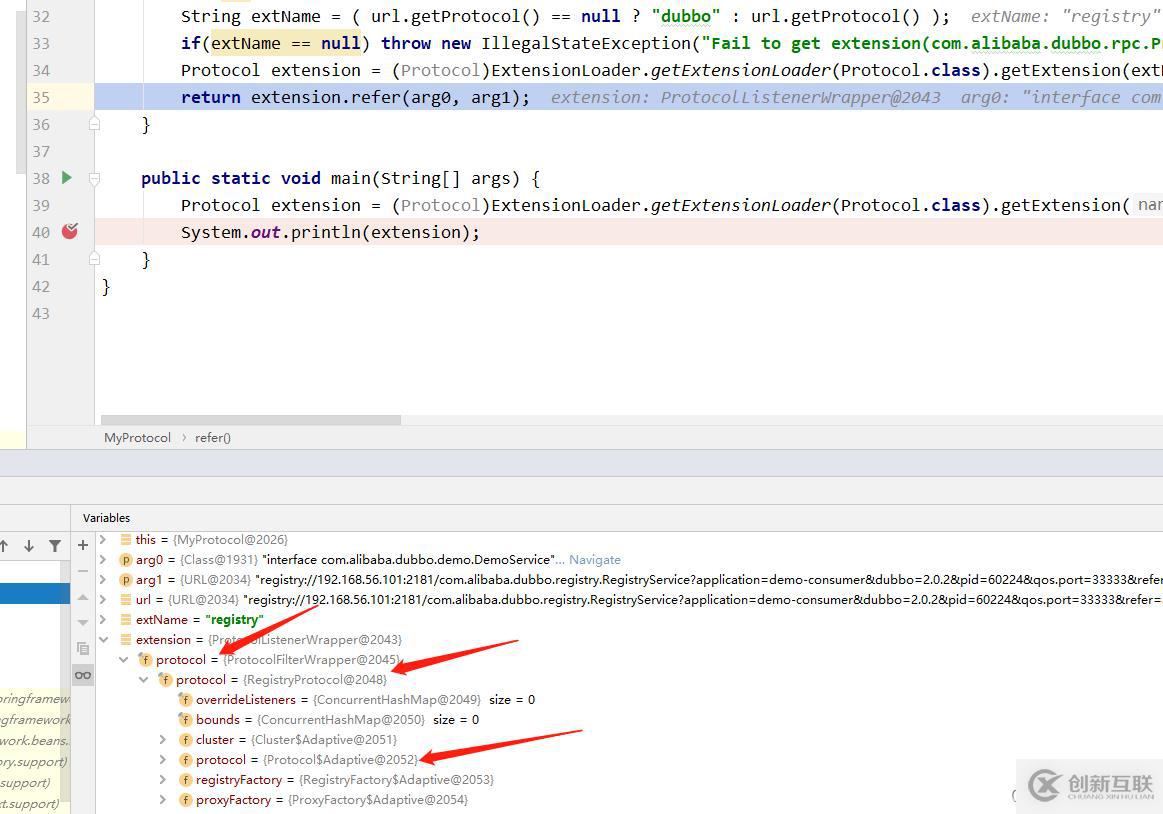Click the up arrow previous frame icon
The image size is (1163, 814).
[x=5, y=546]
